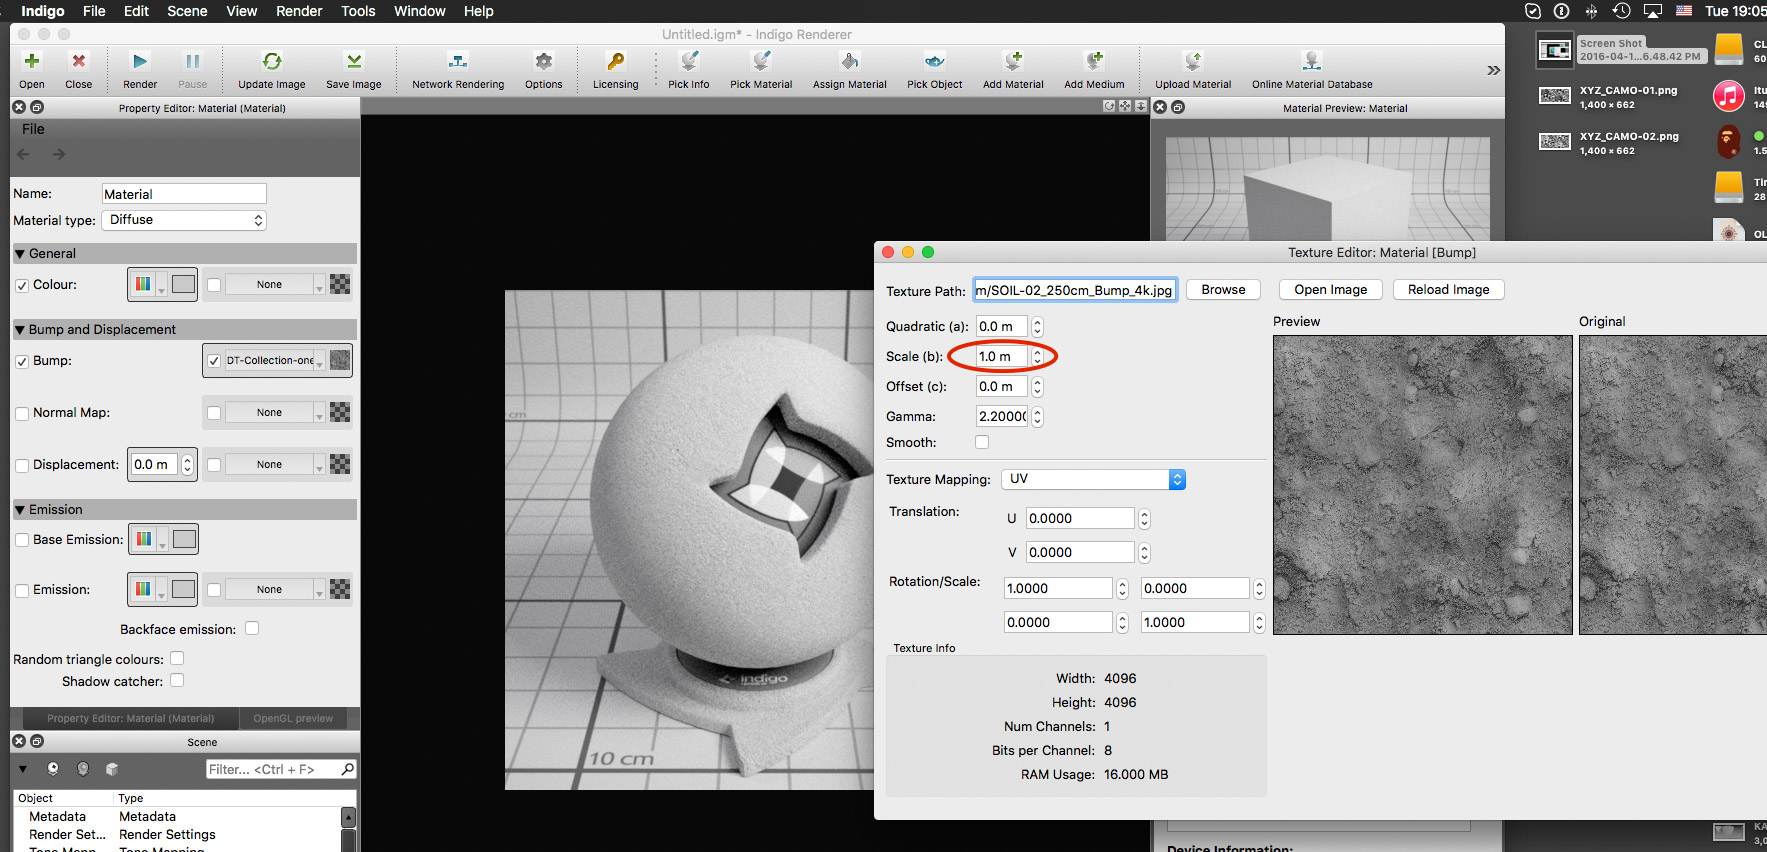Open the Texture Mapping UV dropdown

tap(1093, 479)
